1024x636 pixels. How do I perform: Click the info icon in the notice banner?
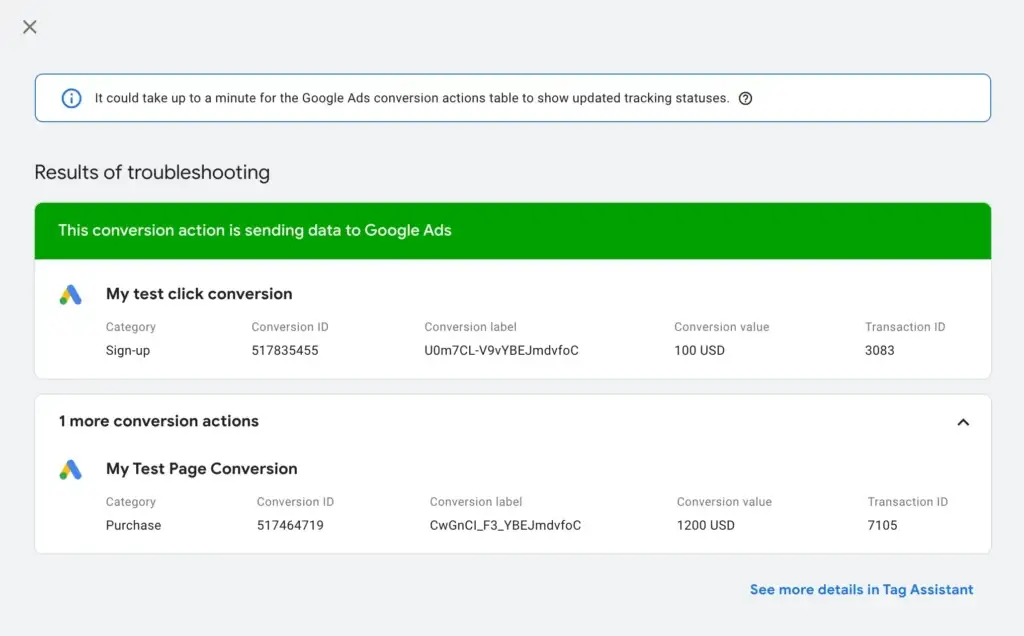[70, 97]
